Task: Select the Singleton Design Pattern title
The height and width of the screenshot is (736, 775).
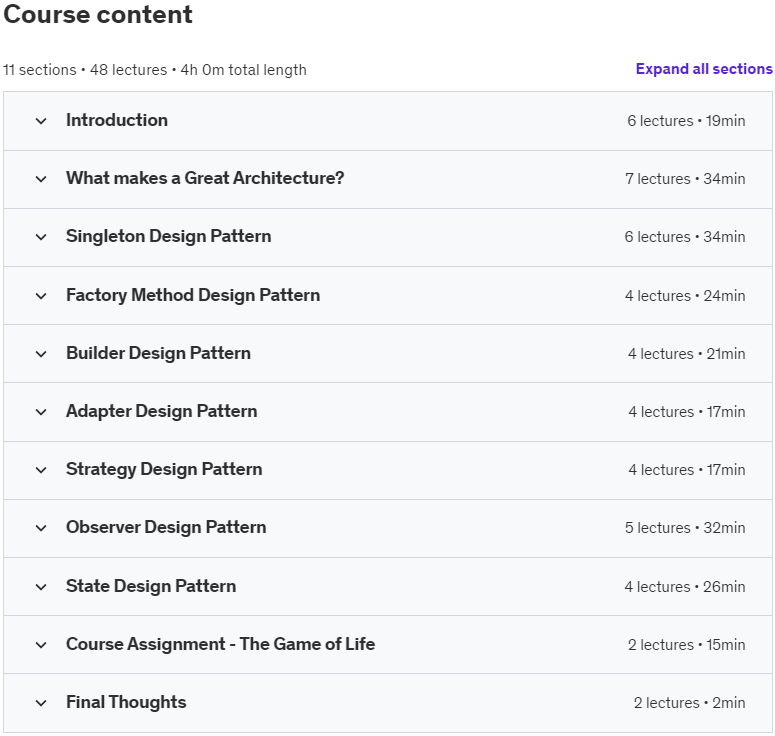Action: [x=169, y=236]
